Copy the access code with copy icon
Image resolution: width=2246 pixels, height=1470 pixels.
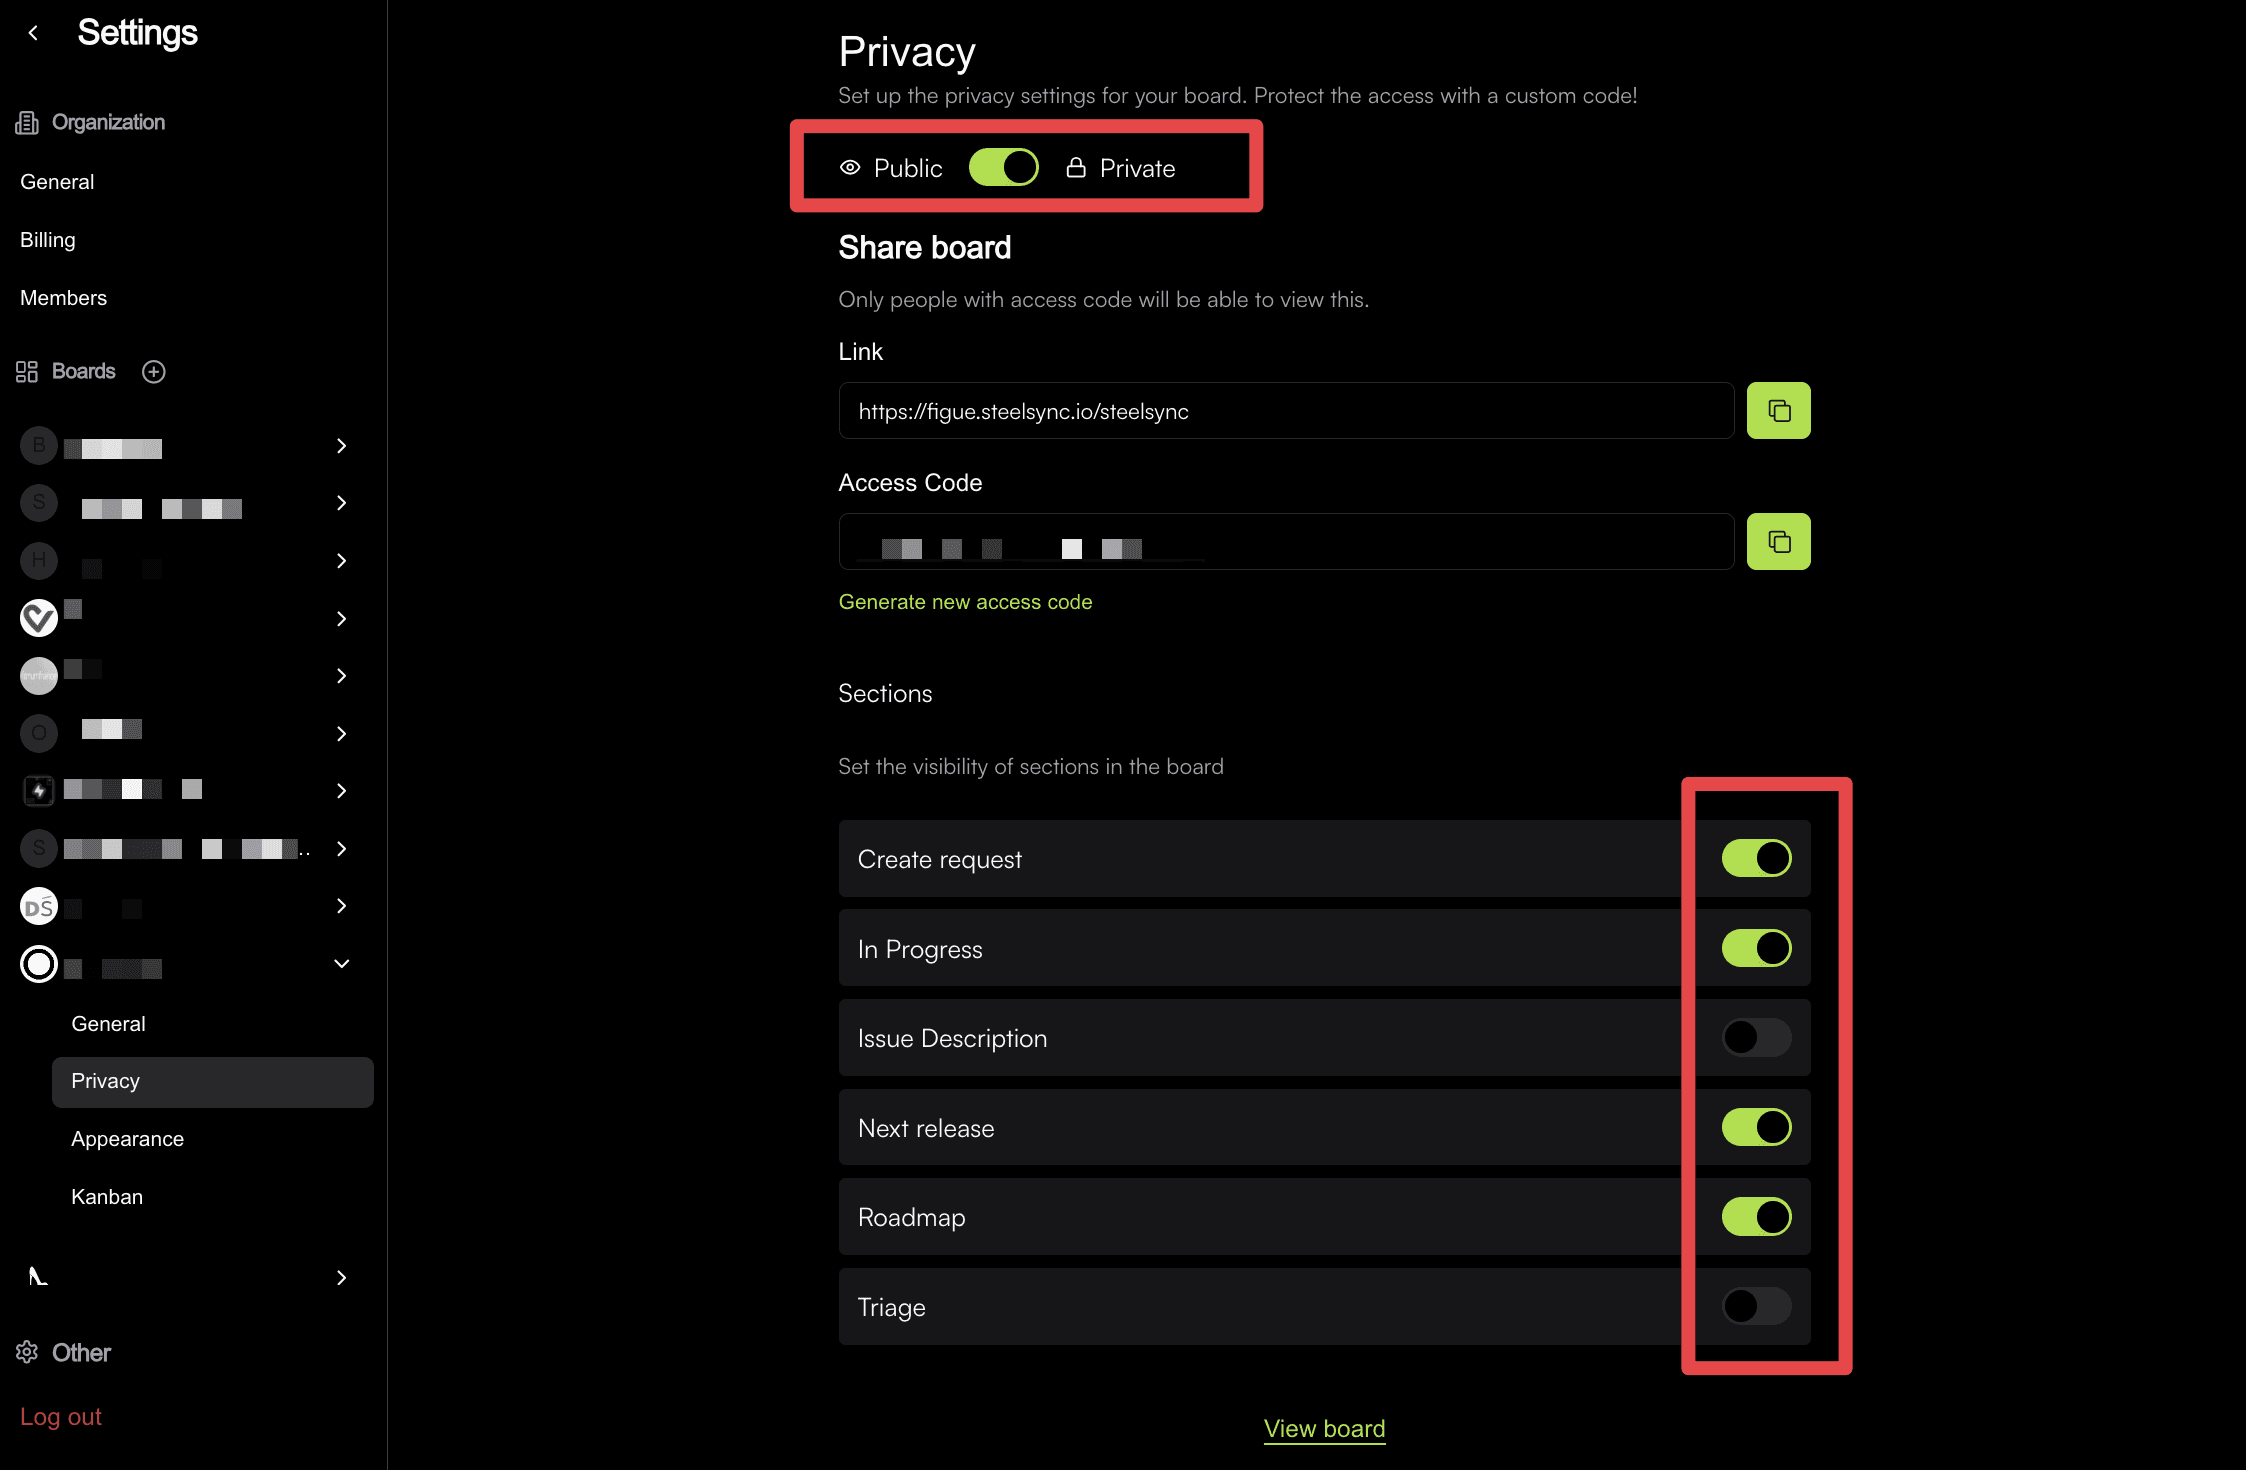coord(1778,541)
